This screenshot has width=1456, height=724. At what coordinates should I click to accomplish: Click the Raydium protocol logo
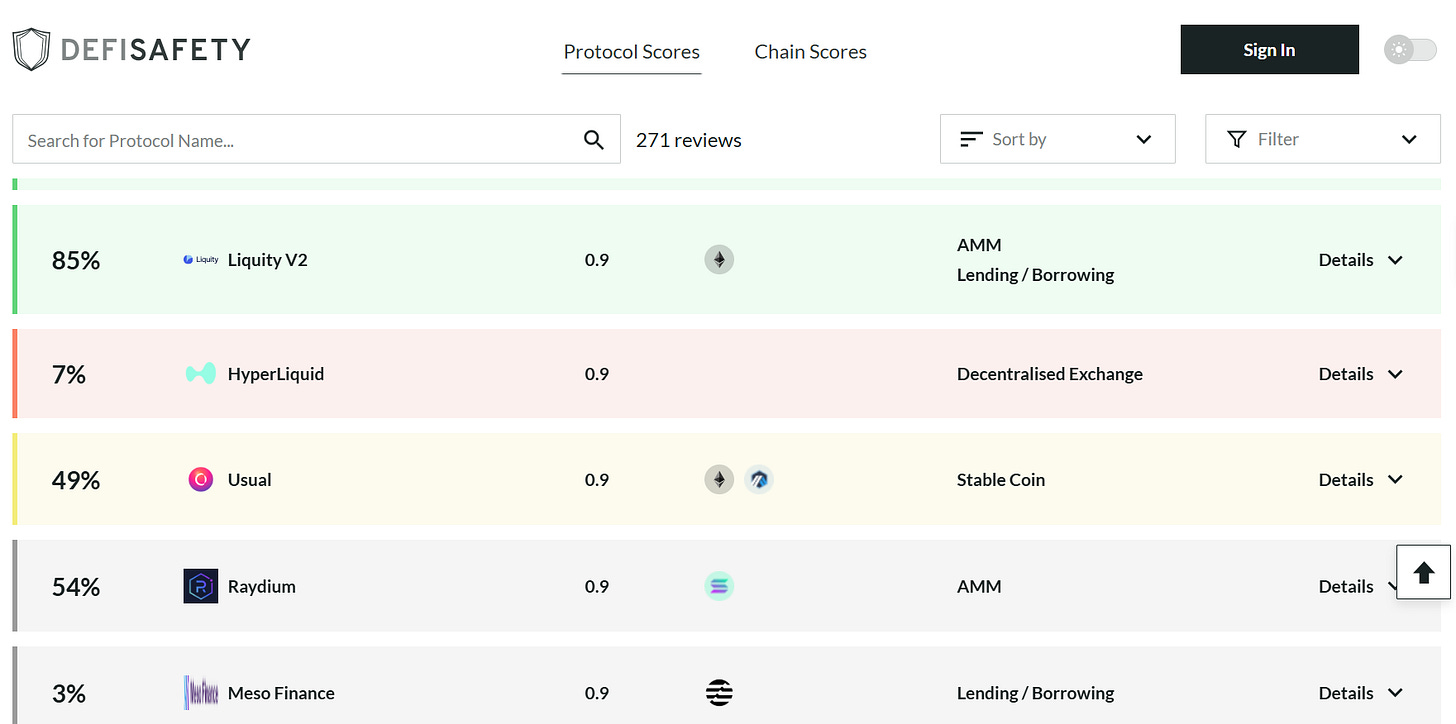pos(200,586)
